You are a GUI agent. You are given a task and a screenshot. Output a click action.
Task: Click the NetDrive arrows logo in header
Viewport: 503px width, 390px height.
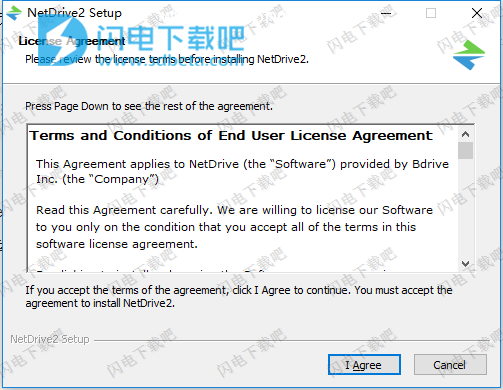click(x=469, y=55)
